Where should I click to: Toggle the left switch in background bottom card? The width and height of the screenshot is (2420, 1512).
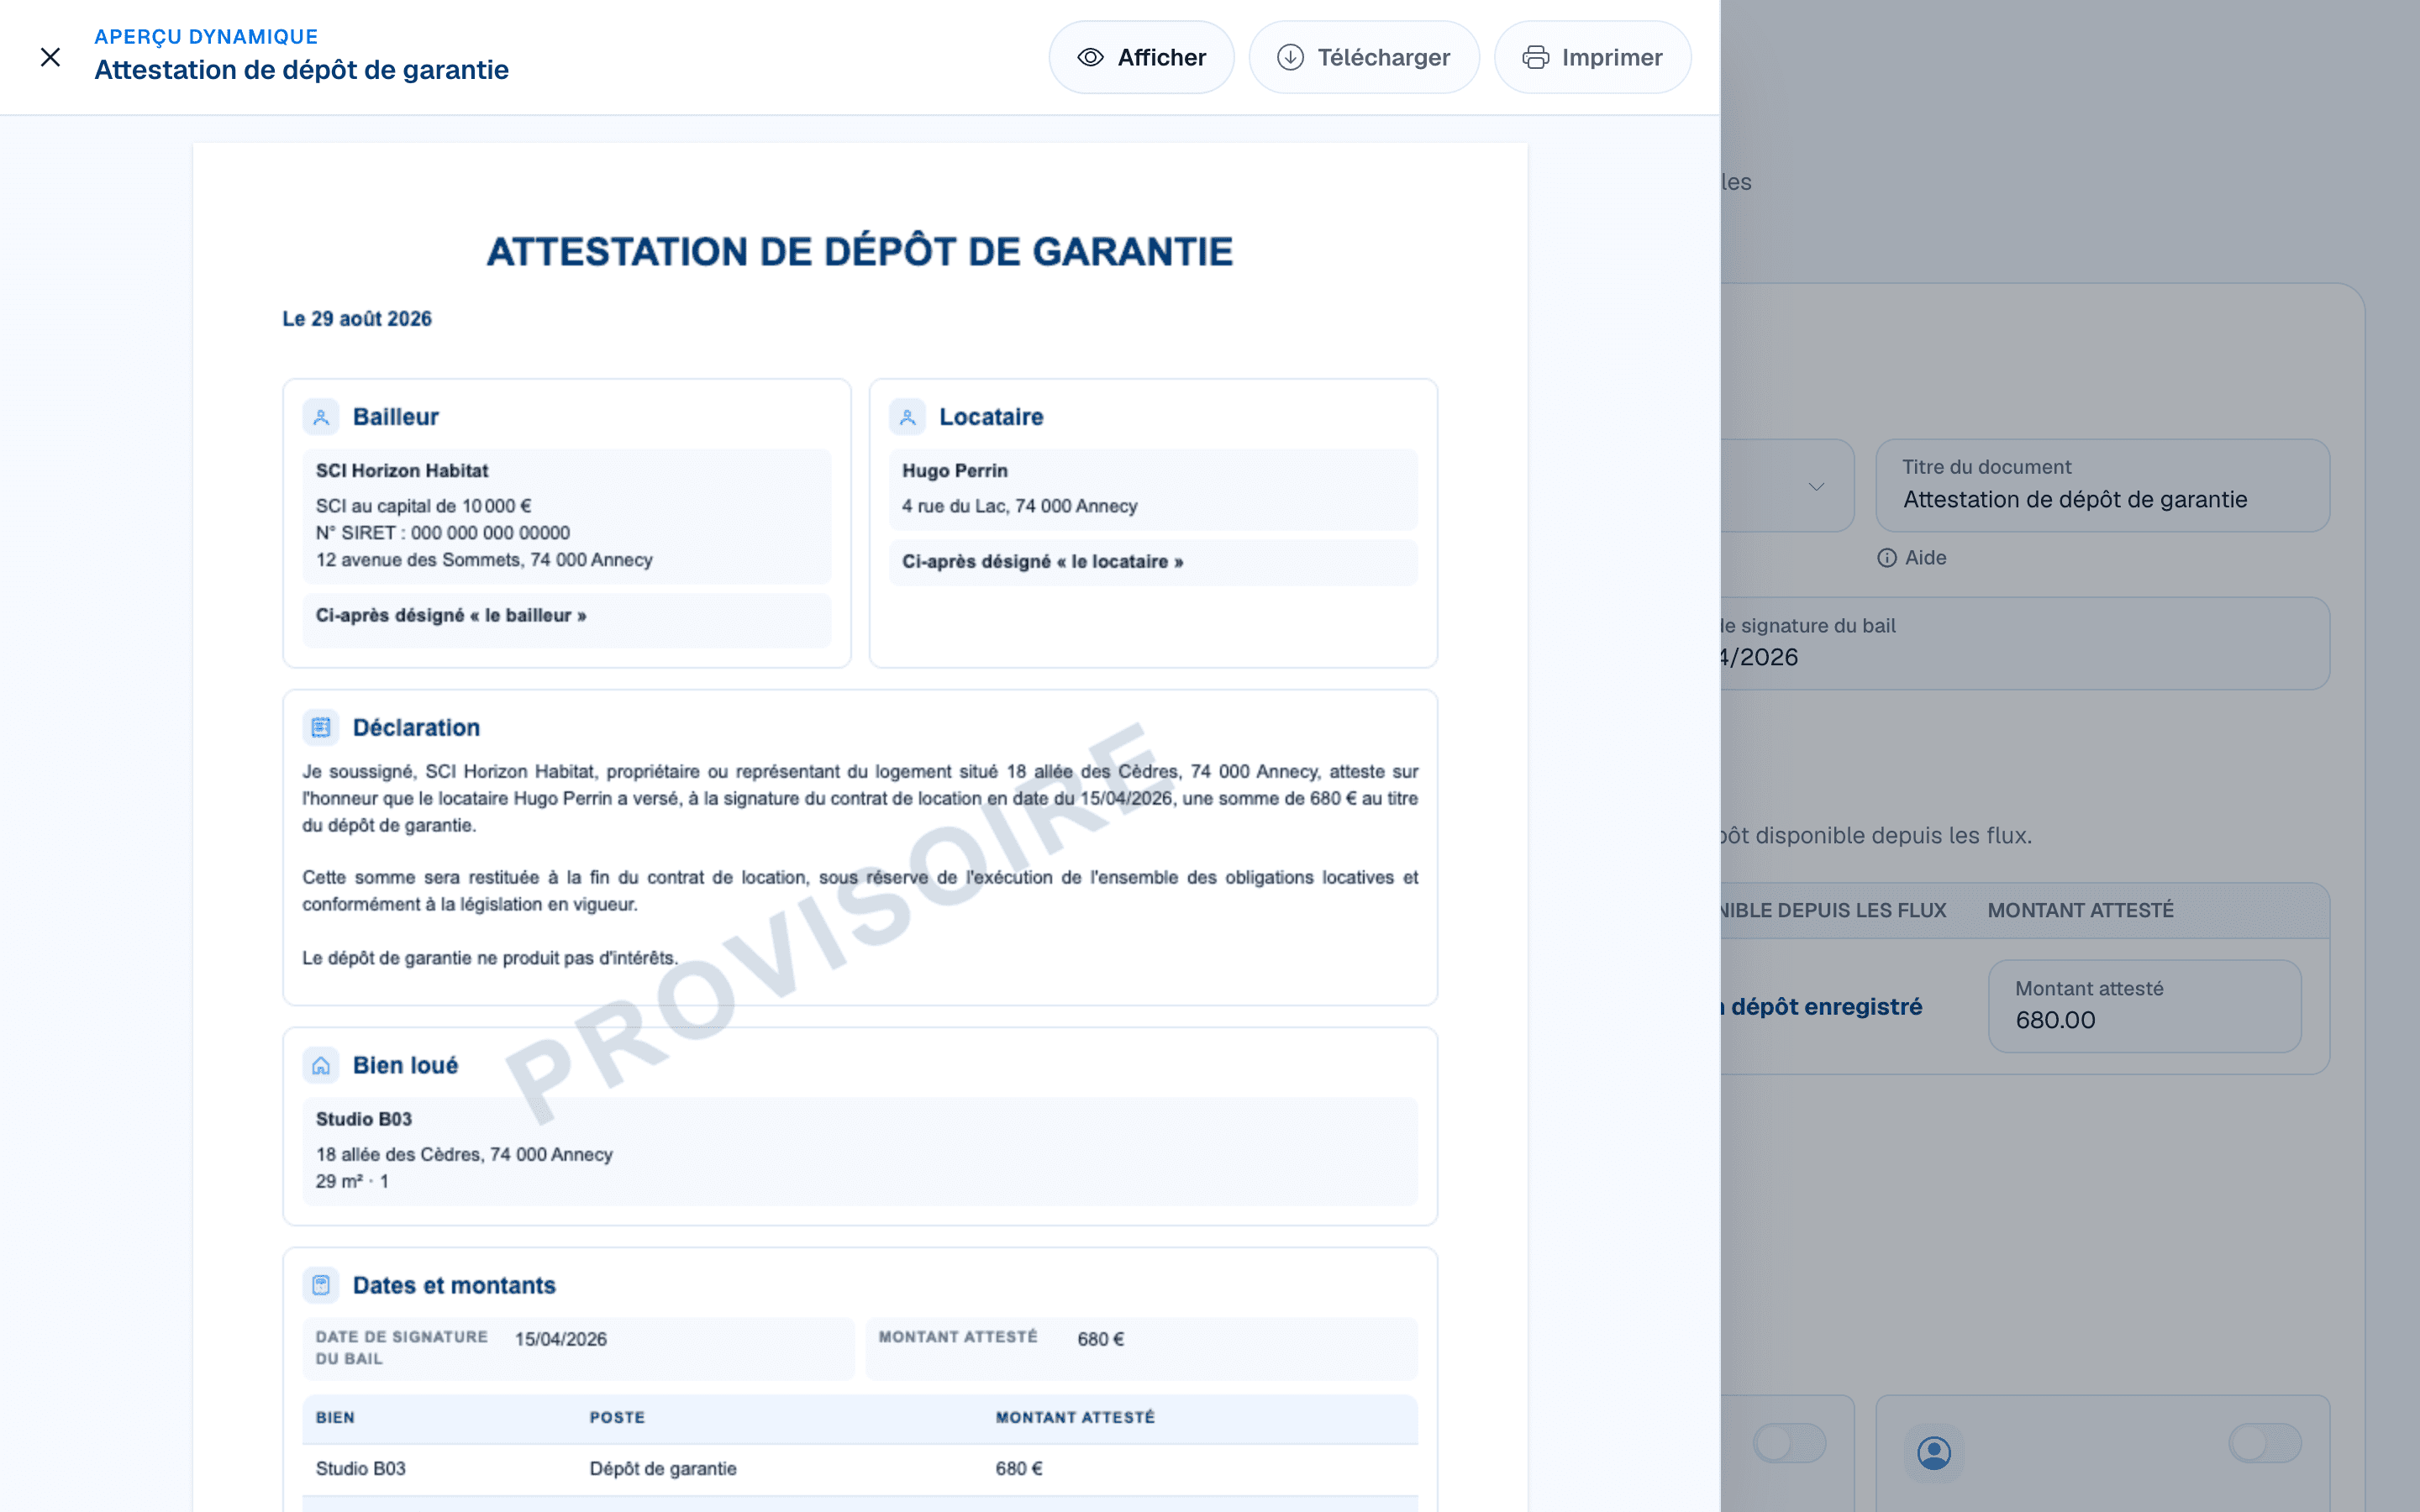coord(1789,1443)
